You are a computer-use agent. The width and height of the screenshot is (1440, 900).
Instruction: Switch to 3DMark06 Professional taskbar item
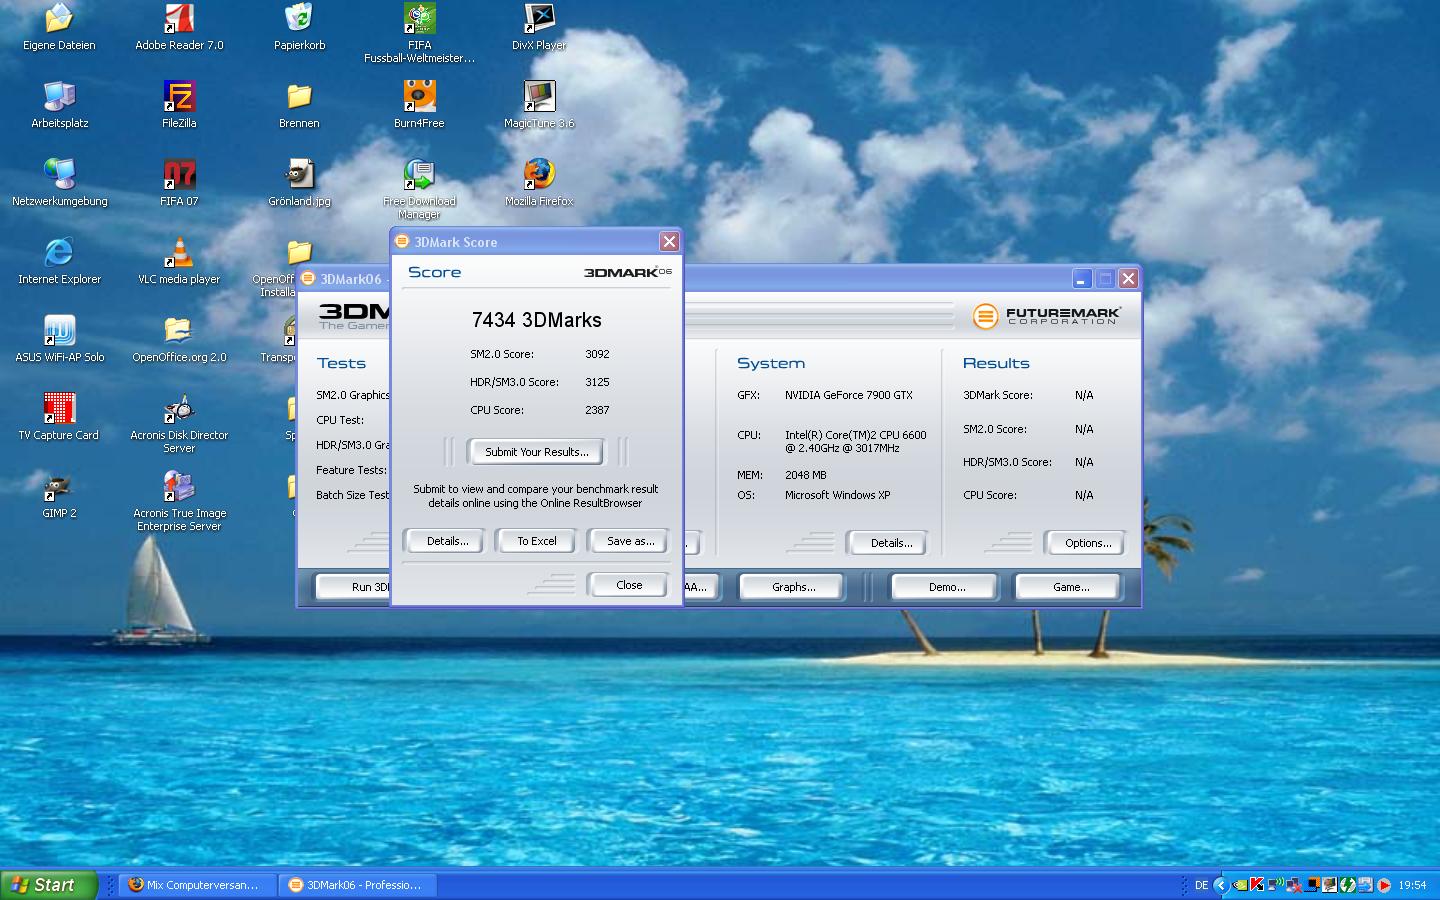357,885
